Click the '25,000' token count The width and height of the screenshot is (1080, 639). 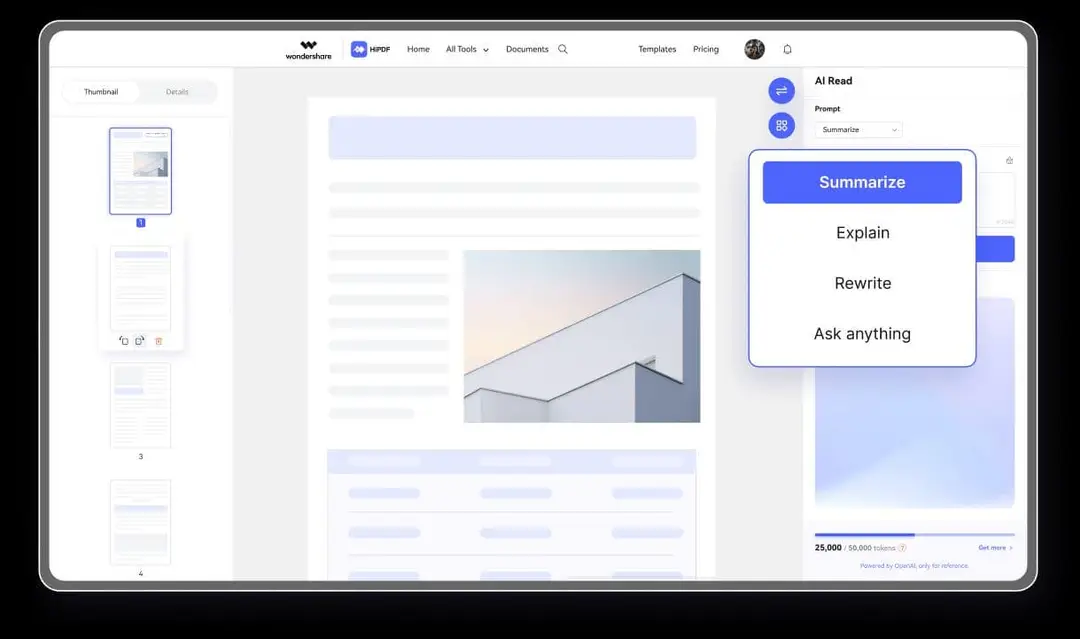click(x=828, y=548)
